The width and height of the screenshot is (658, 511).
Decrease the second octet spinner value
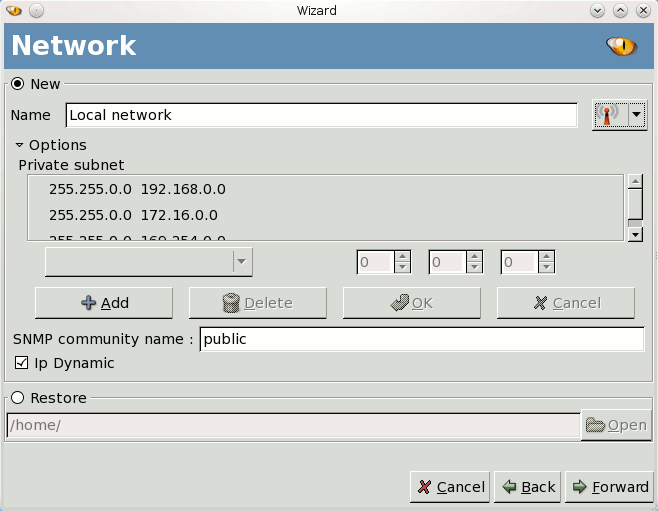point(475,267)
